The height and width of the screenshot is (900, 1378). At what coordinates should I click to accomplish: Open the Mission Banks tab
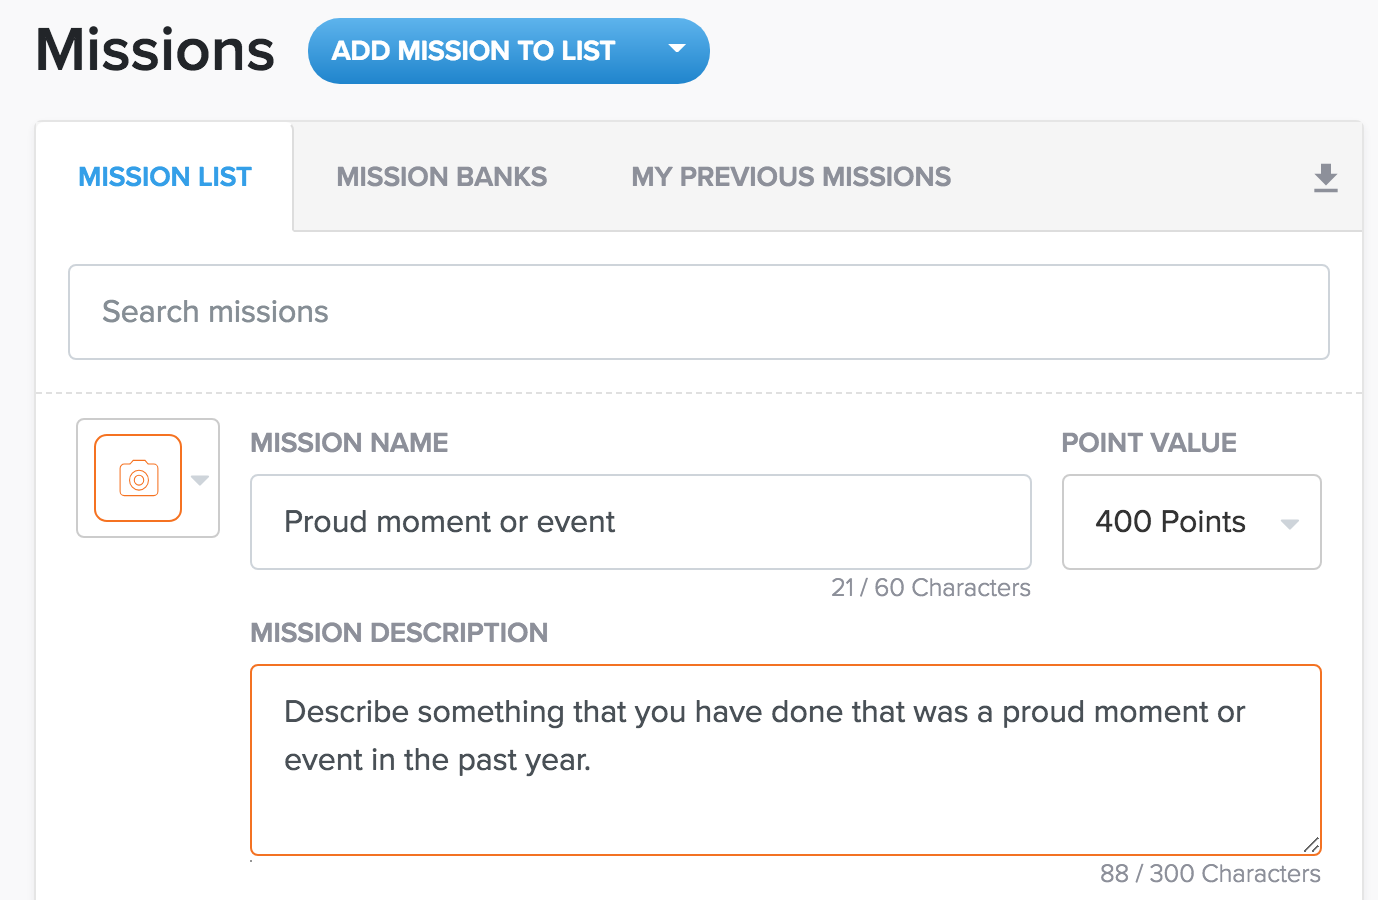[441, 177]
